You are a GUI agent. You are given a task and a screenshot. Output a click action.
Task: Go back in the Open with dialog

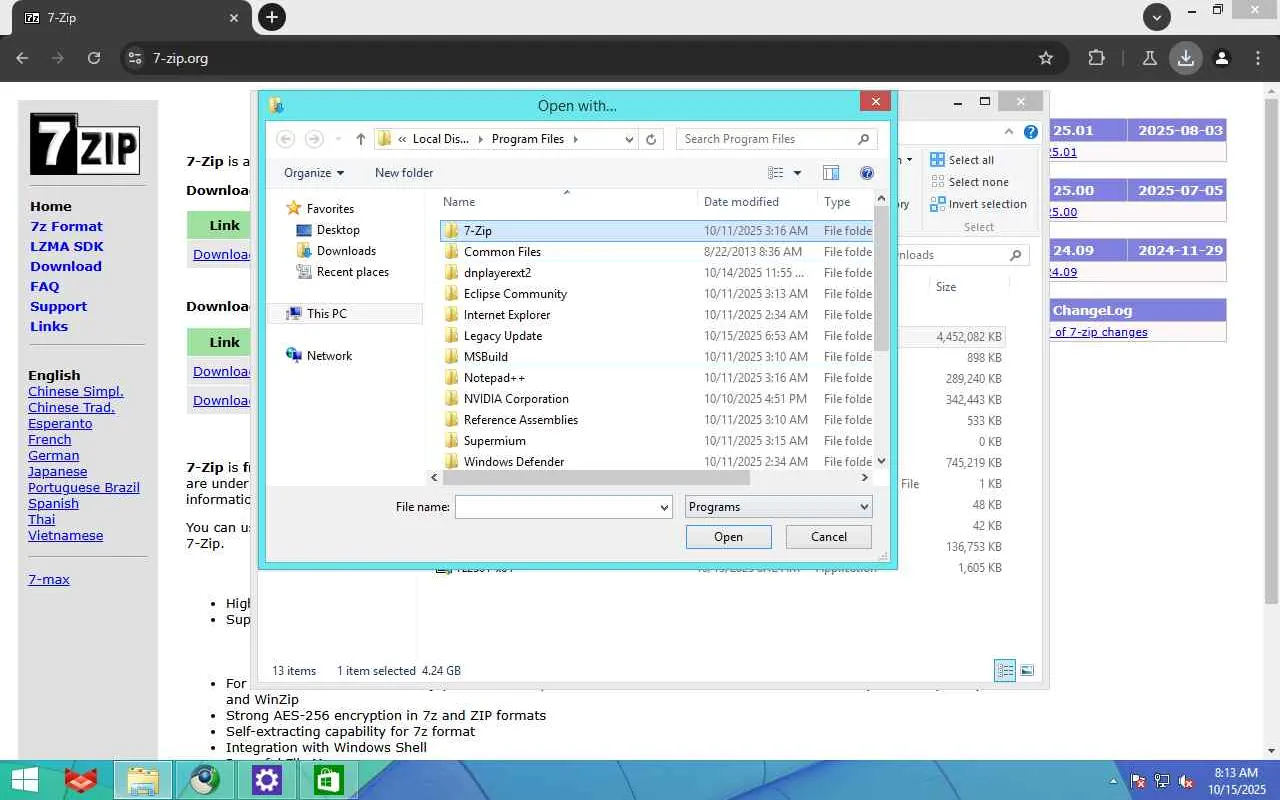[x=285, y=139]
